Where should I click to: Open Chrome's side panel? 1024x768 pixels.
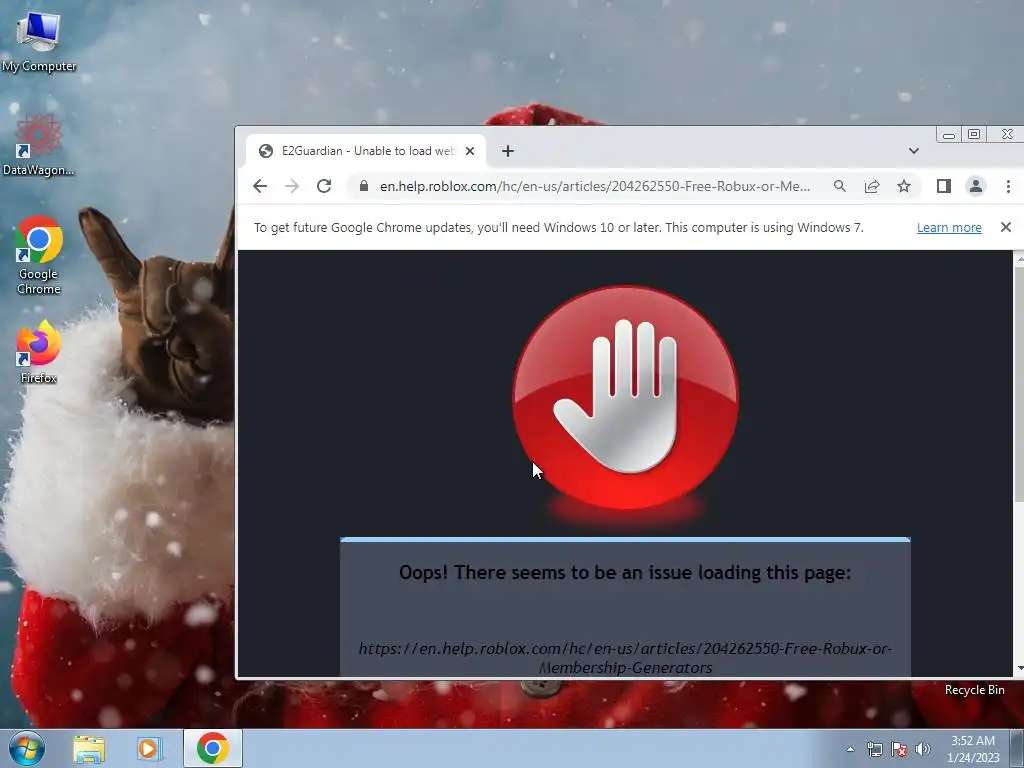pos(944,186)
